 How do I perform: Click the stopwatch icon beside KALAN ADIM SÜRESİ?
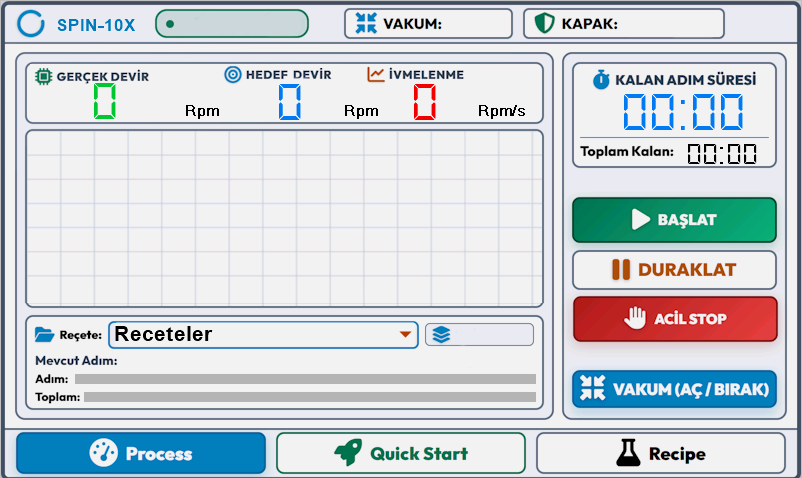[601, 80]
